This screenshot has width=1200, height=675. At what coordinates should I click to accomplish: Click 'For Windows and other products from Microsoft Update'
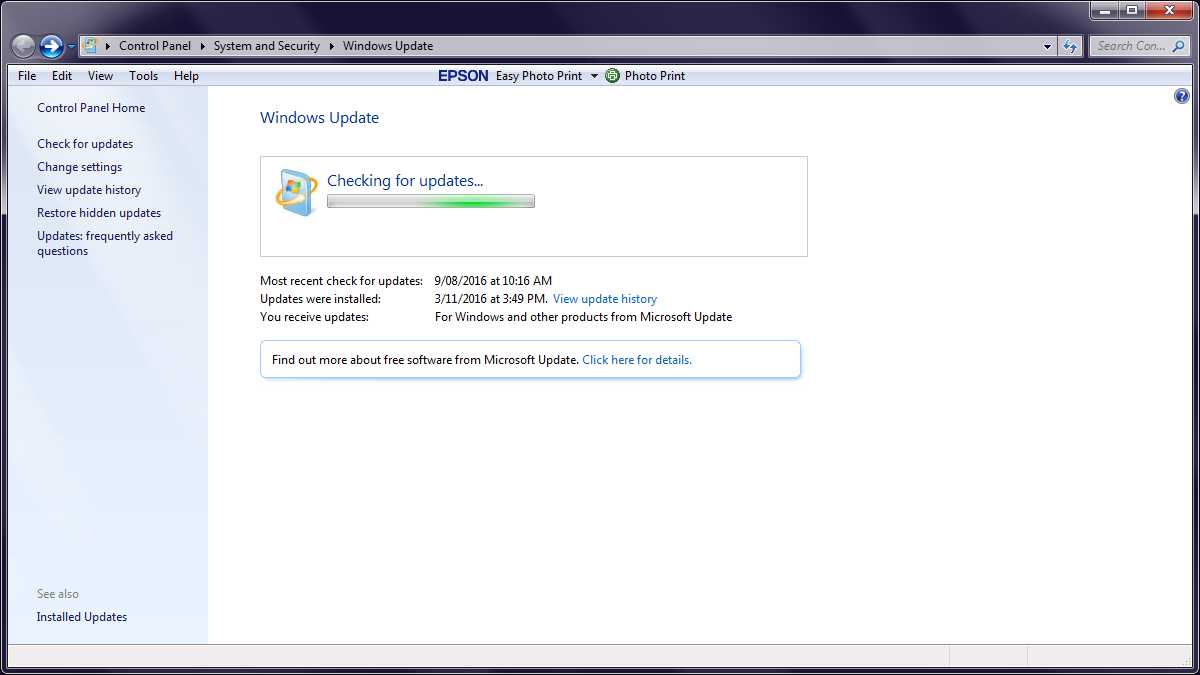[584, 317]
